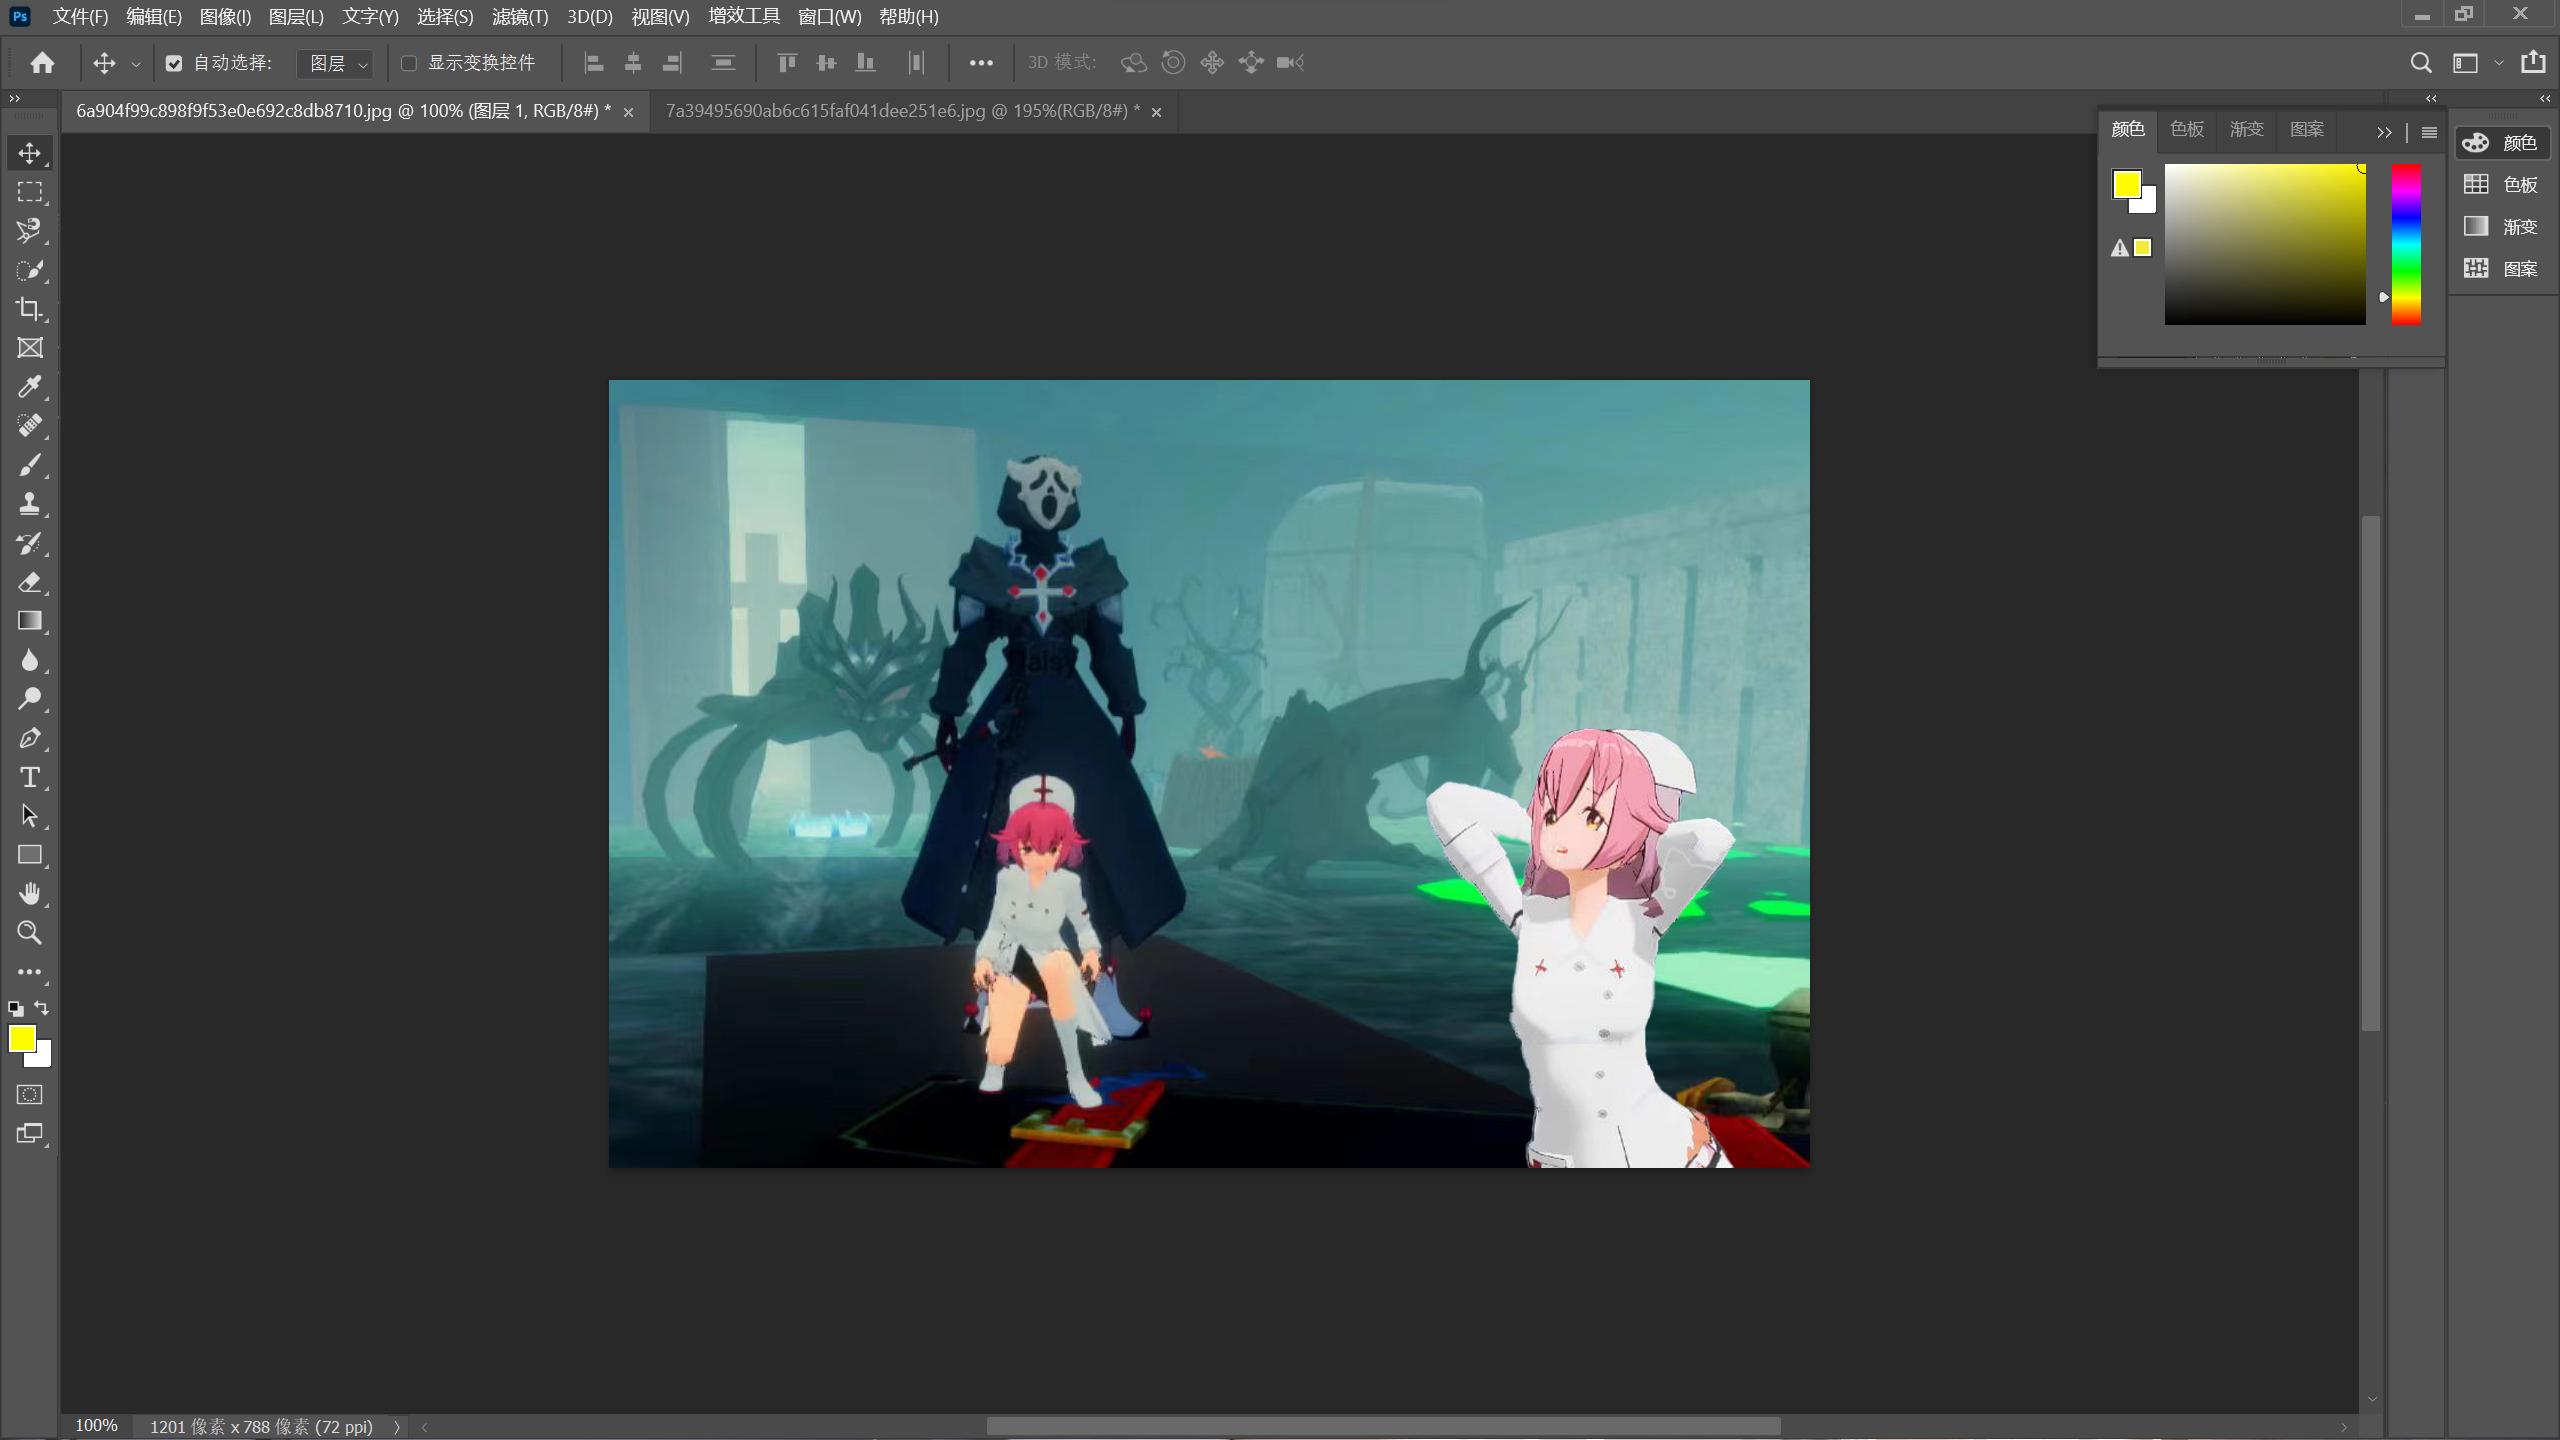The image size is (2560, 1440).
Task: Switch to the 图案 tab in Color panel
Action: tap(2306, 129)
